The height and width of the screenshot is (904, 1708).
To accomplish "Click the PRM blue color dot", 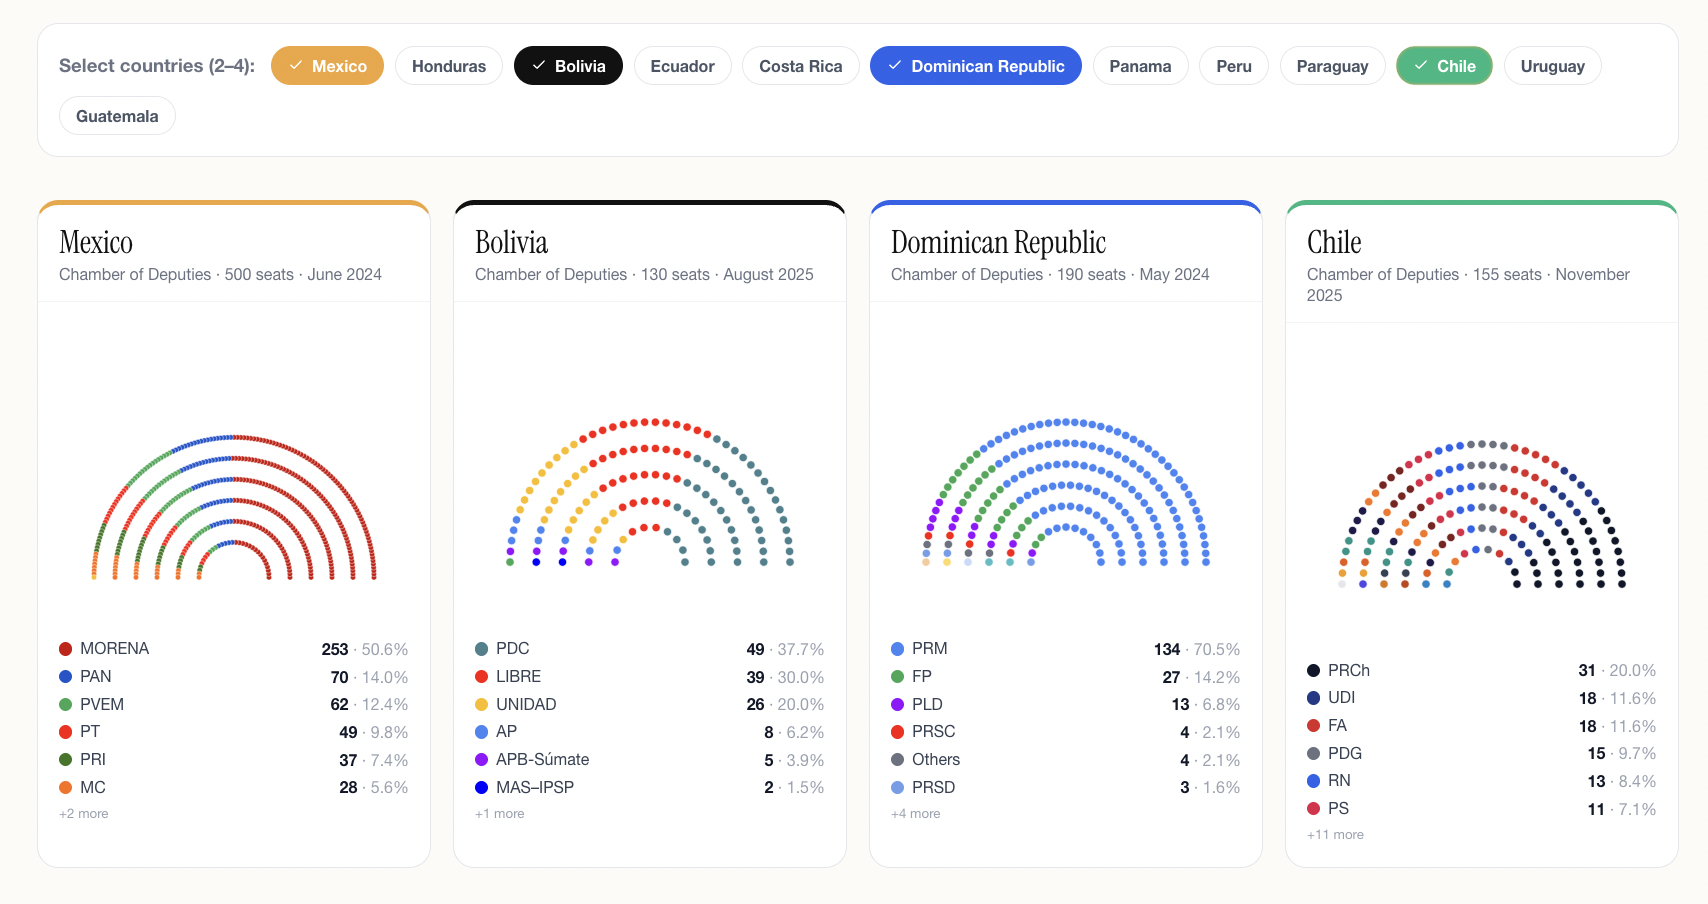I will tap(898, 649).
